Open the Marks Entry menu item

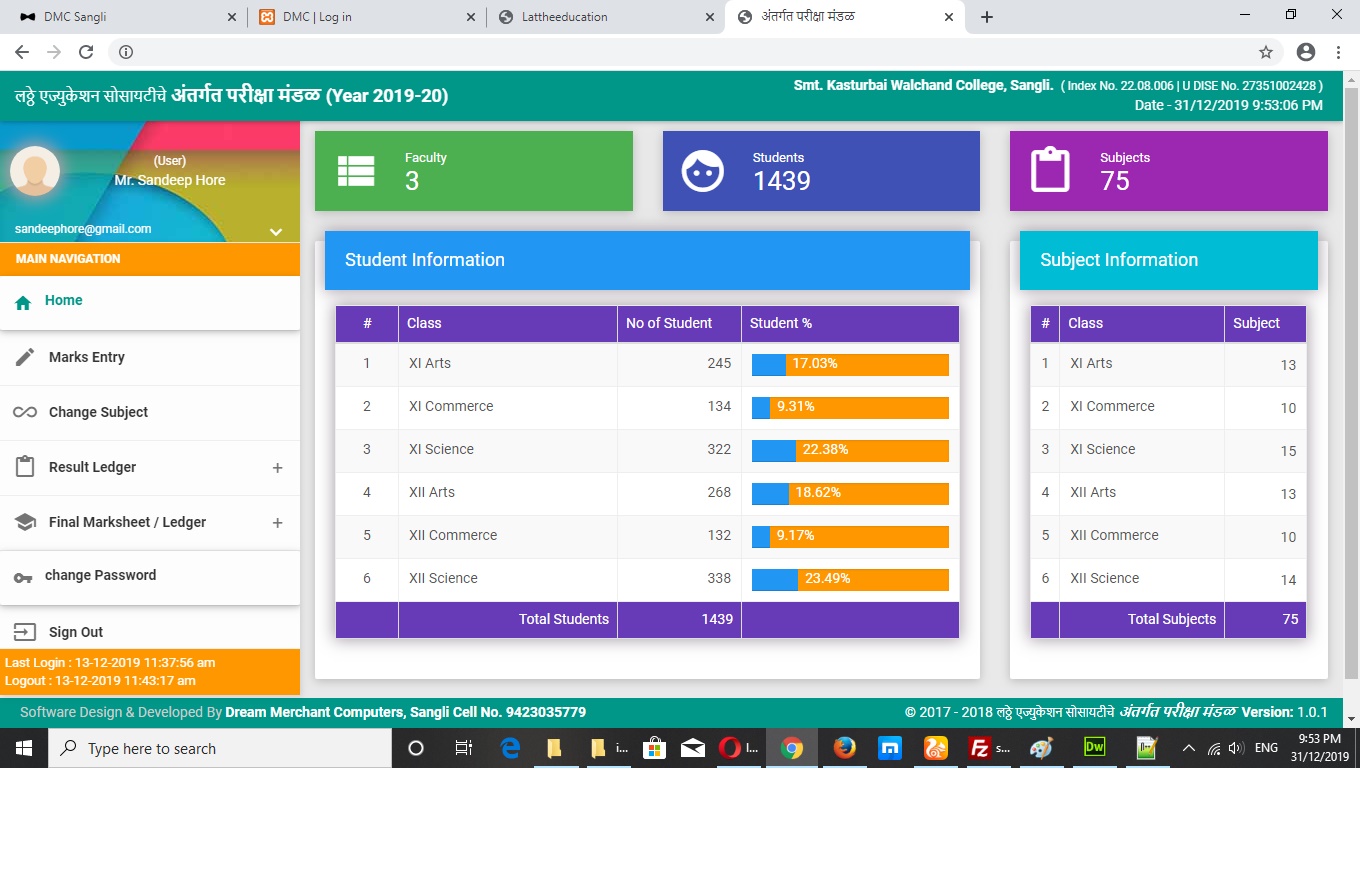tap(87, 357)
